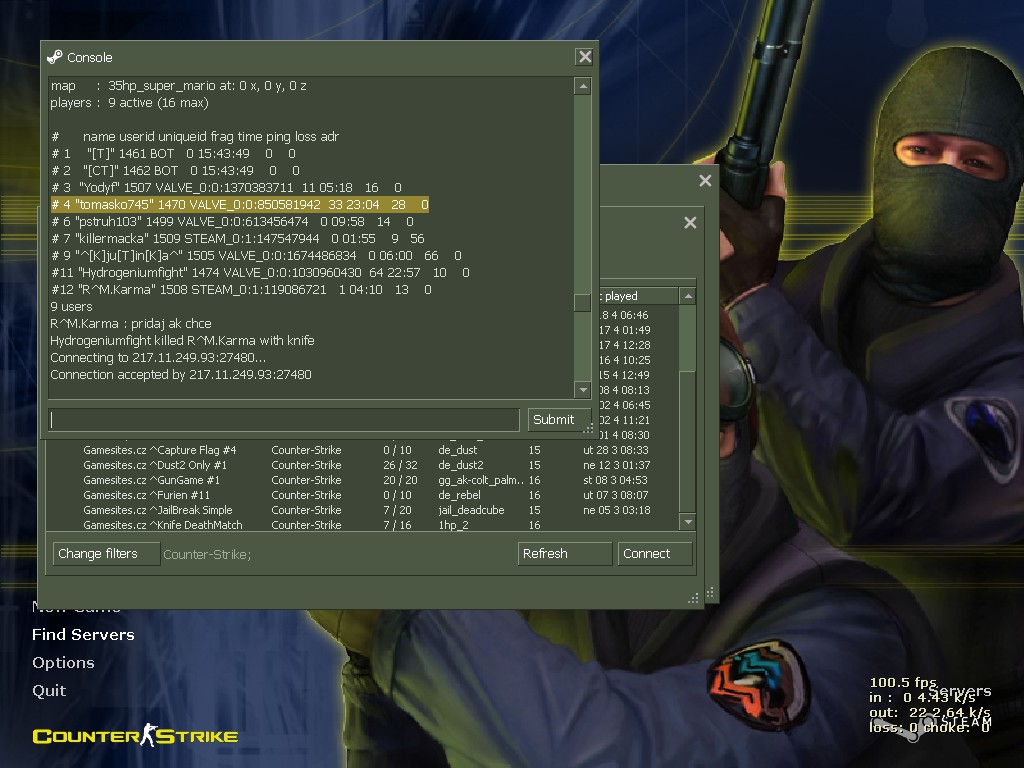Click the 20 / 20 players cell
The image size is (1024, 768).
click(400, 480)
